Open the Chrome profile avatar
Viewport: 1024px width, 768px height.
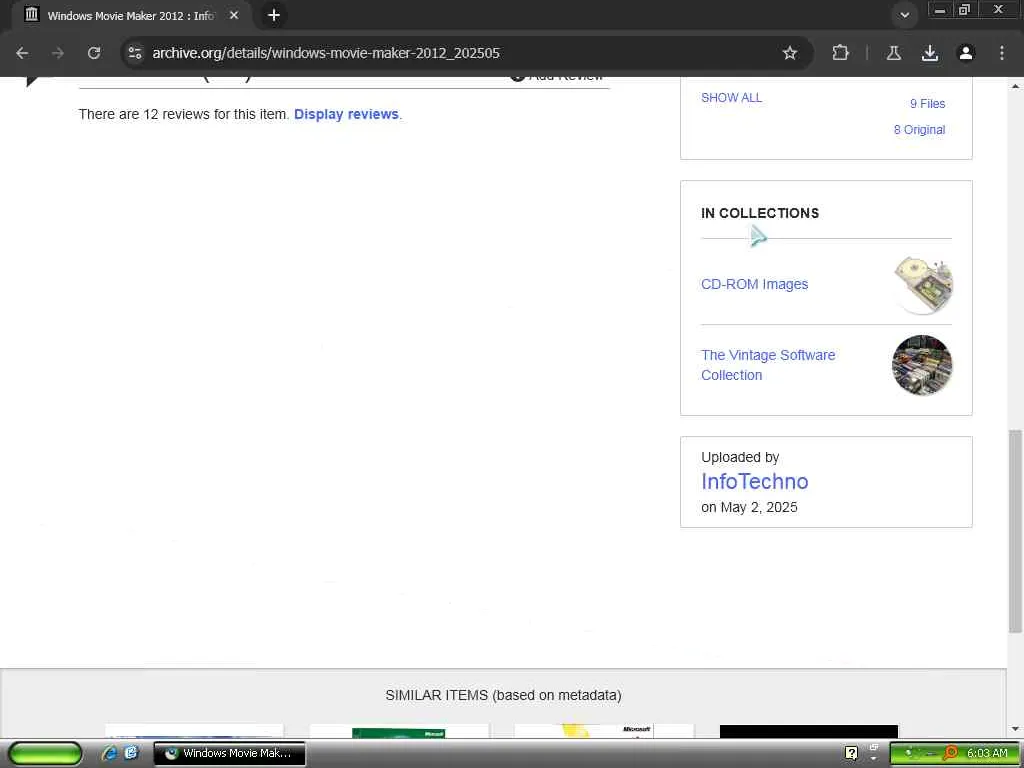966,53
